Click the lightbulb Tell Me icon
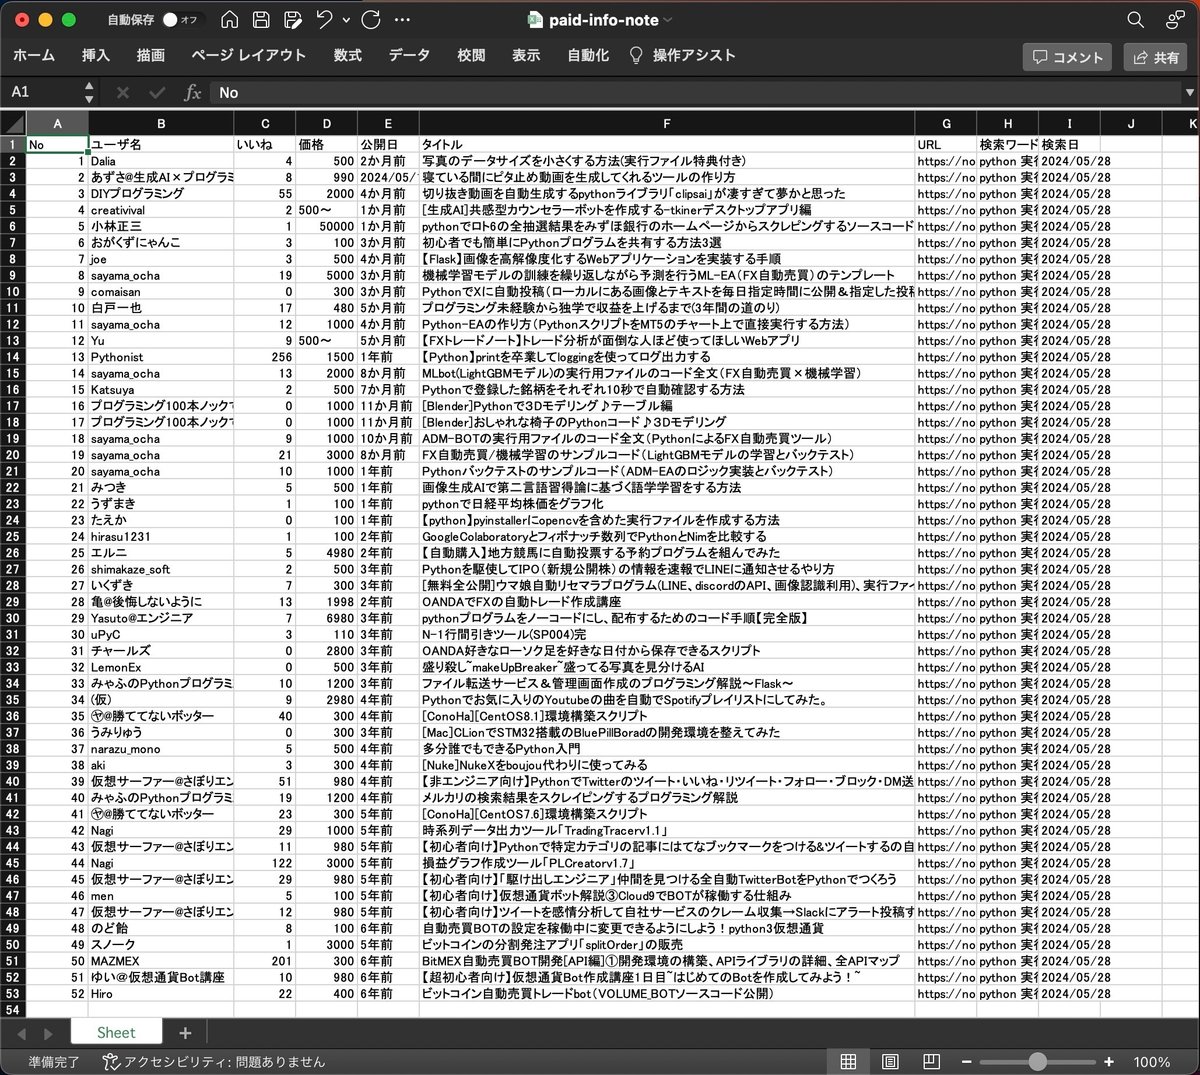Screen dimensions: 1200x1075 (x=635, y=55)
